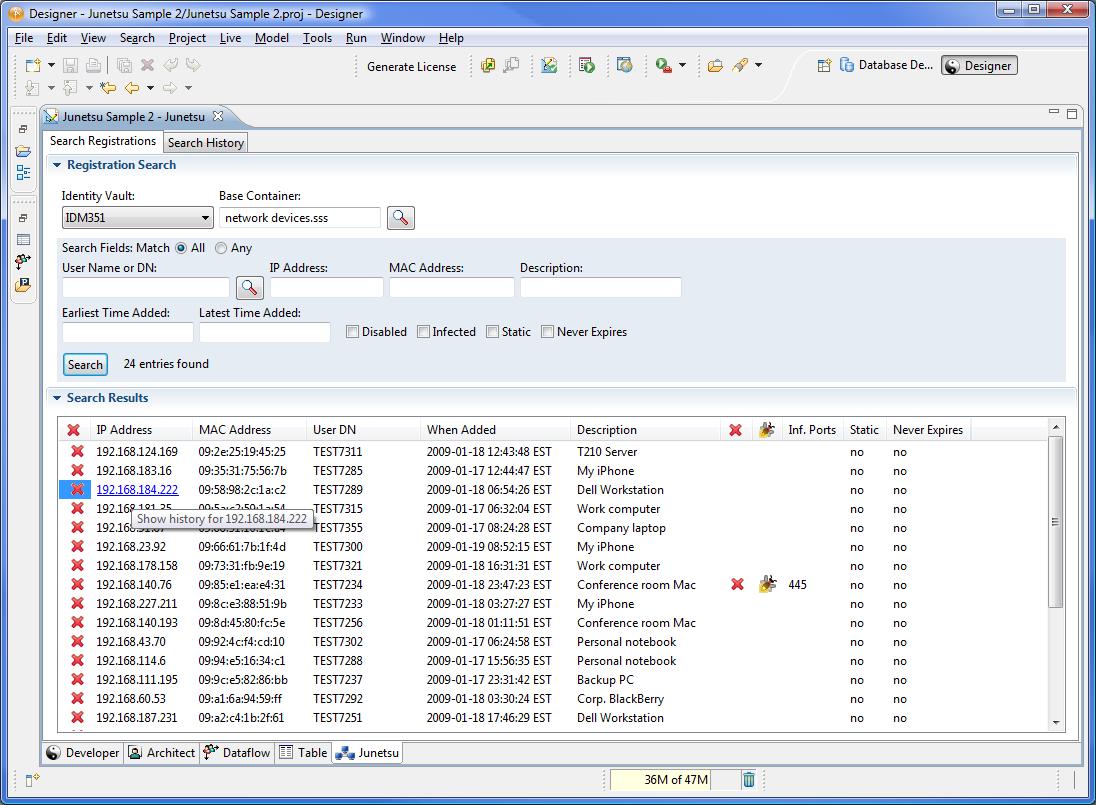The image size is (1096, 805).
Task: Check the Infected filter checkbox
Action: pos(424,332)
